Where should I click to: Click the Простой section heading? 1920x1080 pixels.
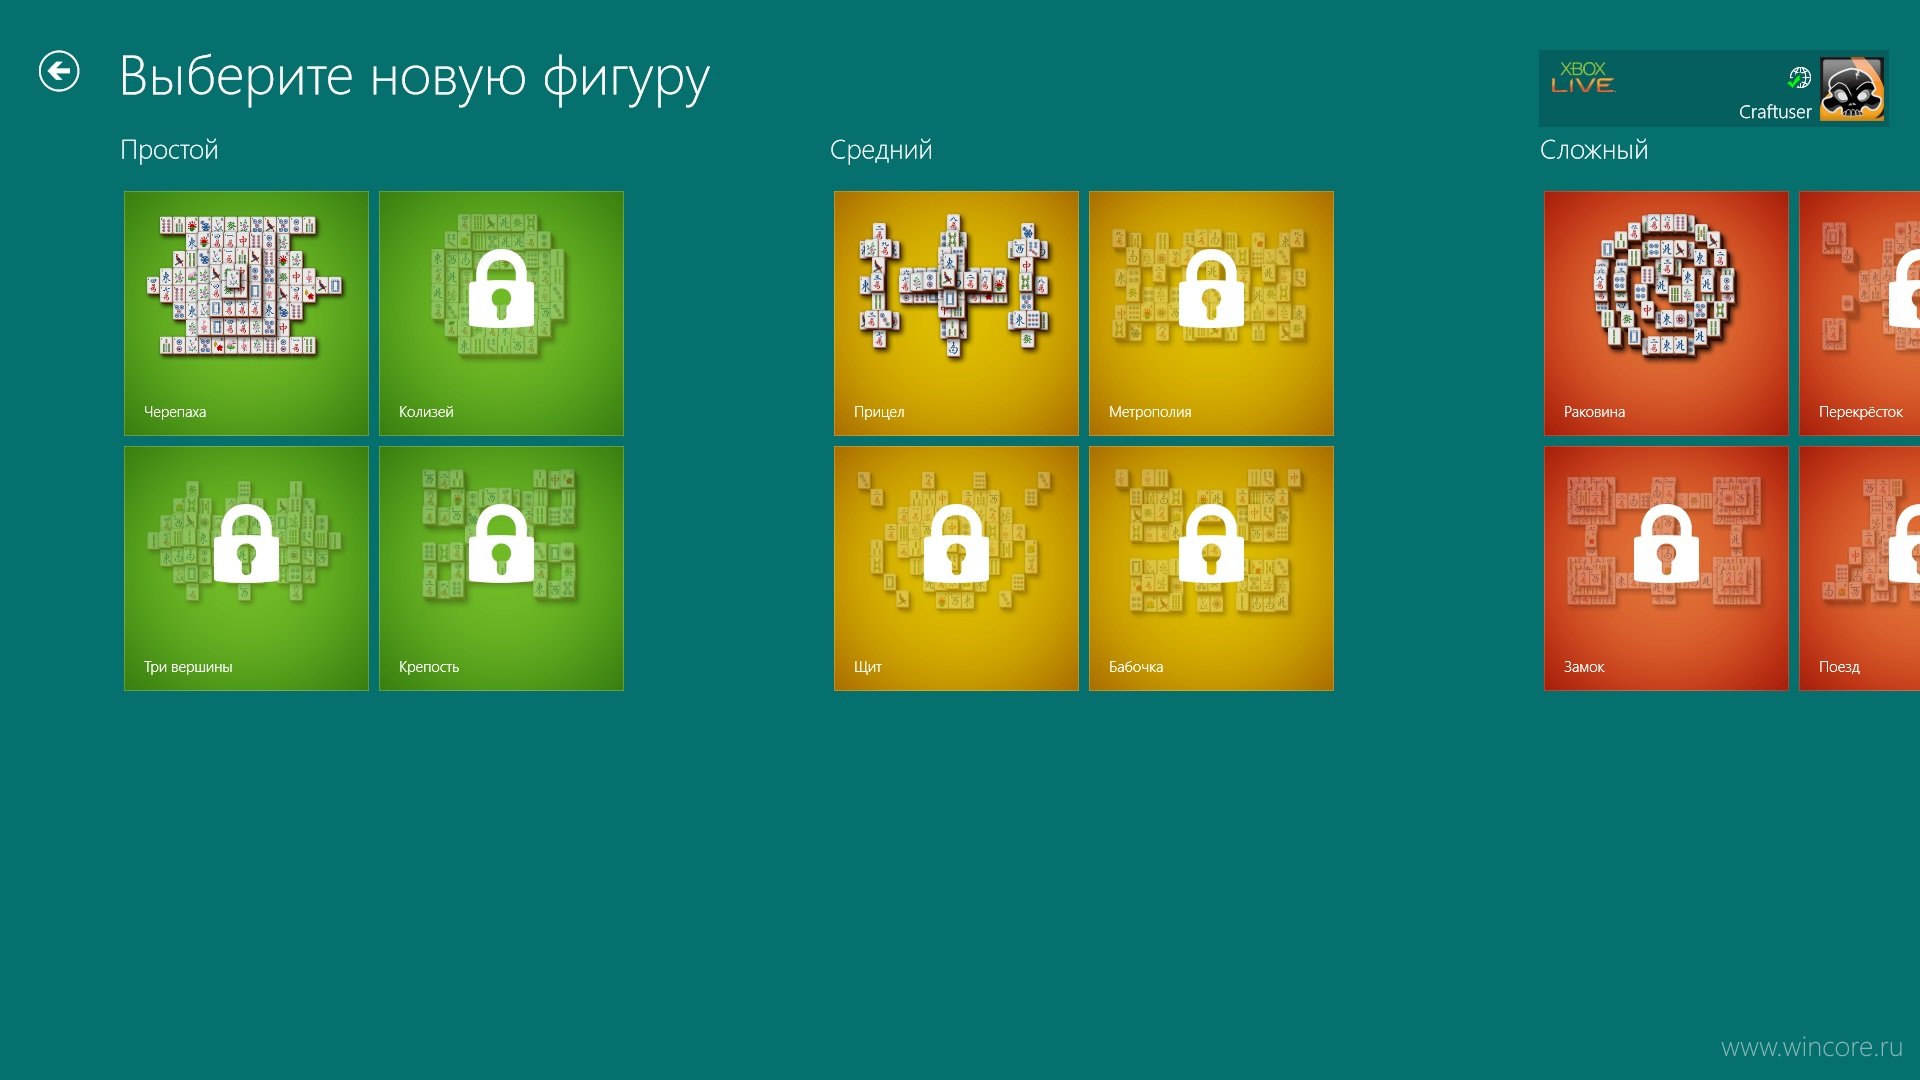click(x=169, y=150)
